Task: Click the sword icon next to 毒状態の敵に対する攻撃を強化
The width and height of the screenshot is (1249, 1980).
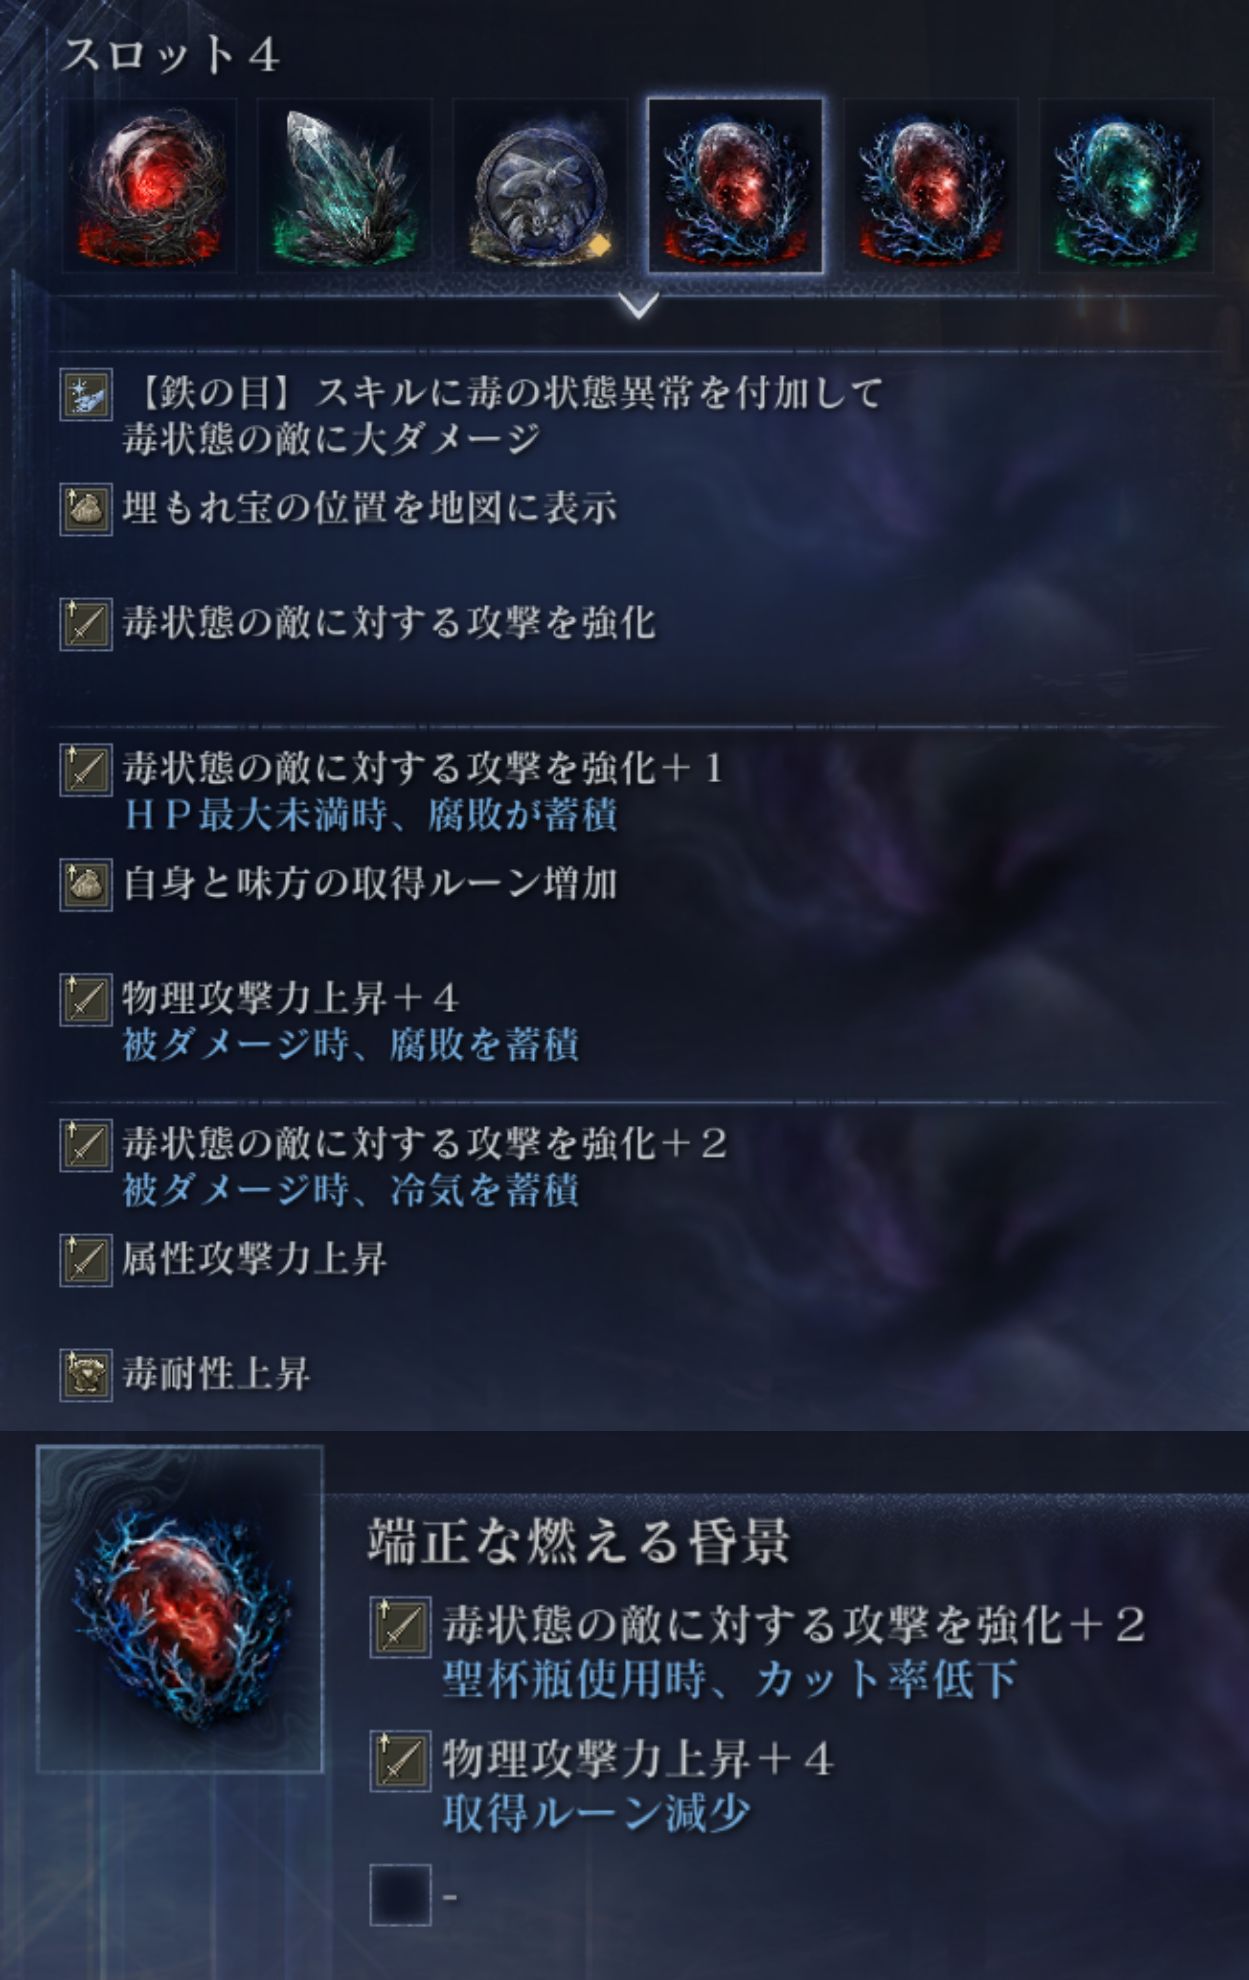Action: pos(85,624)
